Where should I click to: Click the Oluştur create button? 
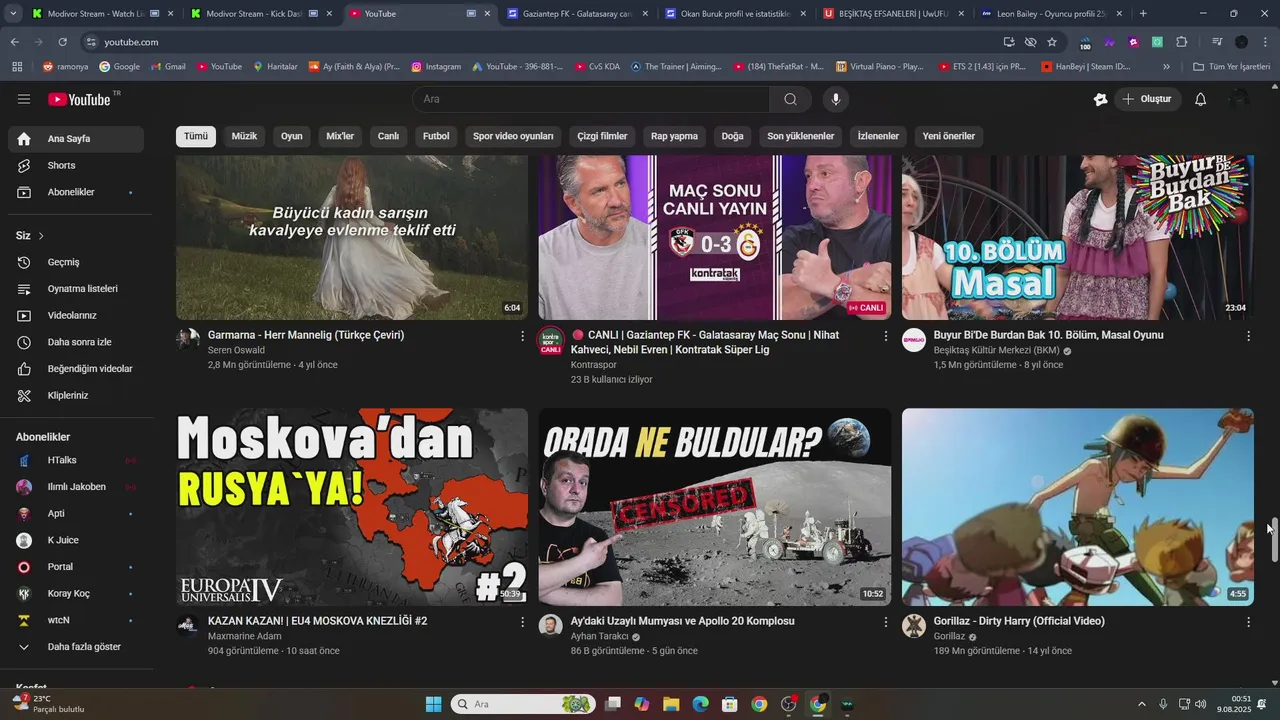(1148, 99)
